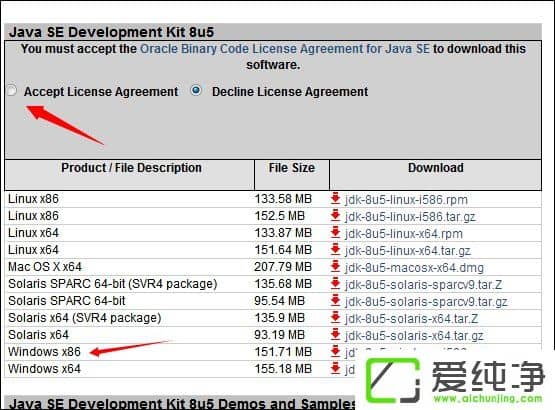The height and width of the screenshot is (410, 555).
Task: Click download icon for jdk-8u5-linux-x64.tar.gz
Action: (335, 250)
